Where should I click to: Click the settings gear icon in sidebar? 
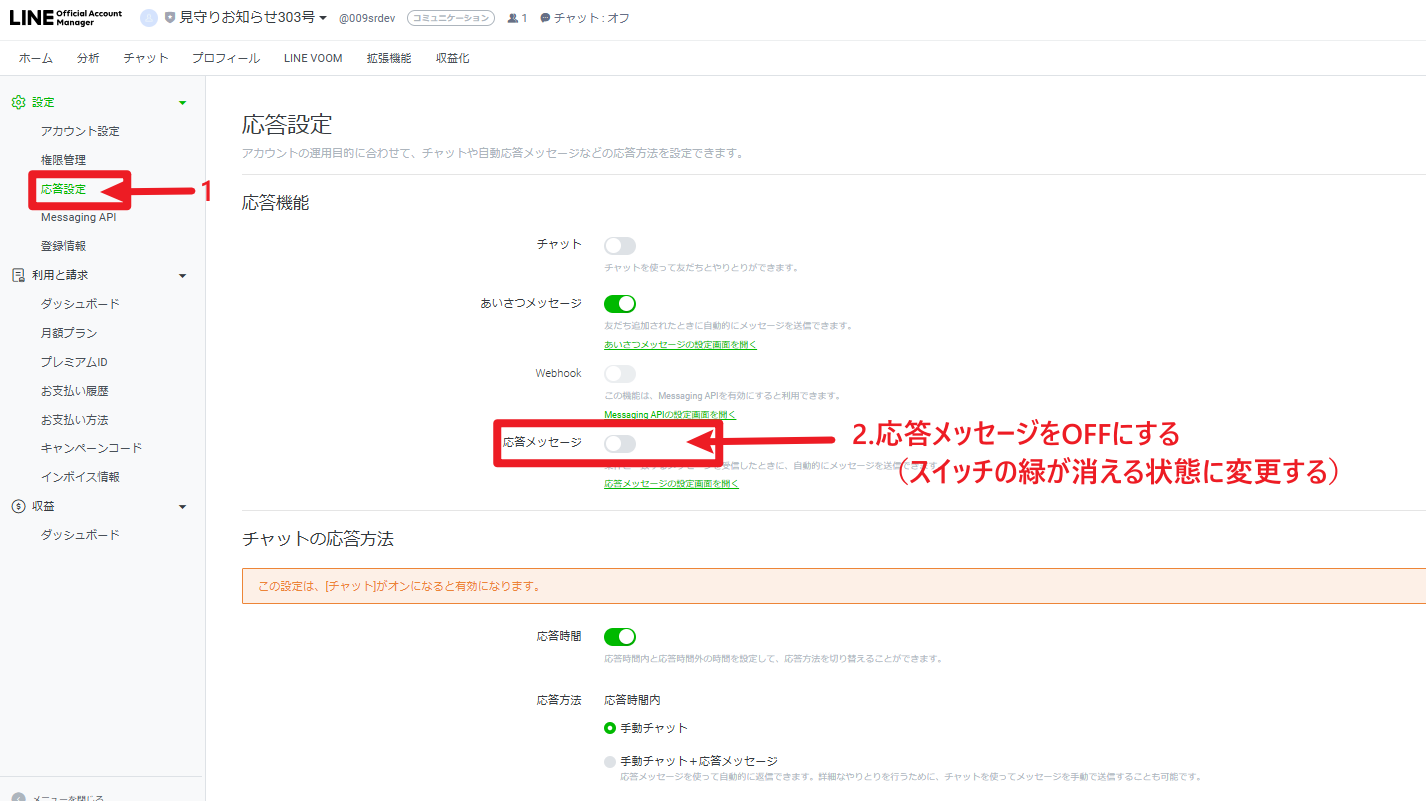(18, 102)
